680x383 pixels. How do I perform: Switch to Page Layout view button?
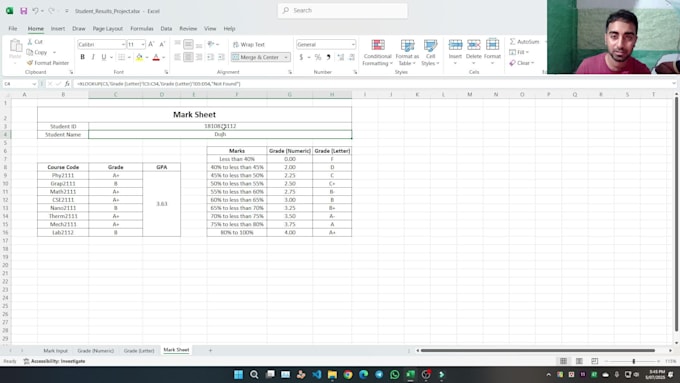tap(579, 361)
